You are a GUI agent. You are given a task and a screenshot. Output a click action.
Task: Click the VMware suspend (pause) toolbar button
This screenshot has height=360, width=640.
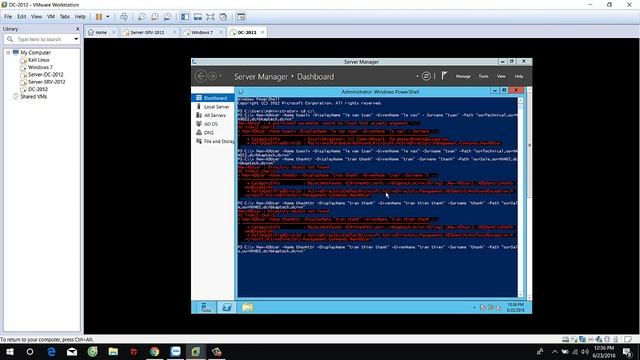99,17
